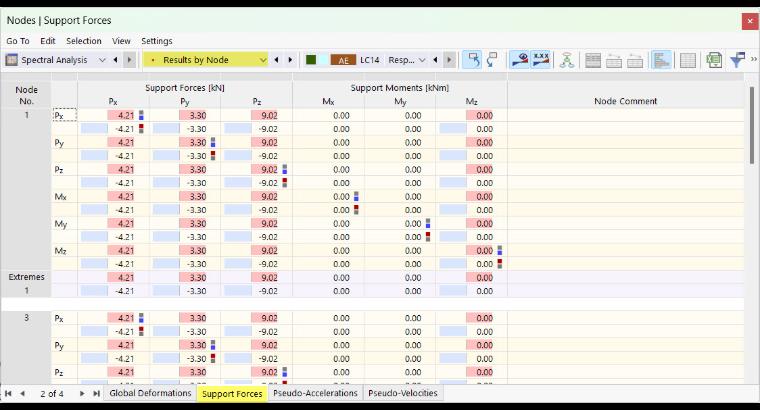Click the brown AE load case badge
This screenshot has height=410, width=760.
(x=343, y=60)
